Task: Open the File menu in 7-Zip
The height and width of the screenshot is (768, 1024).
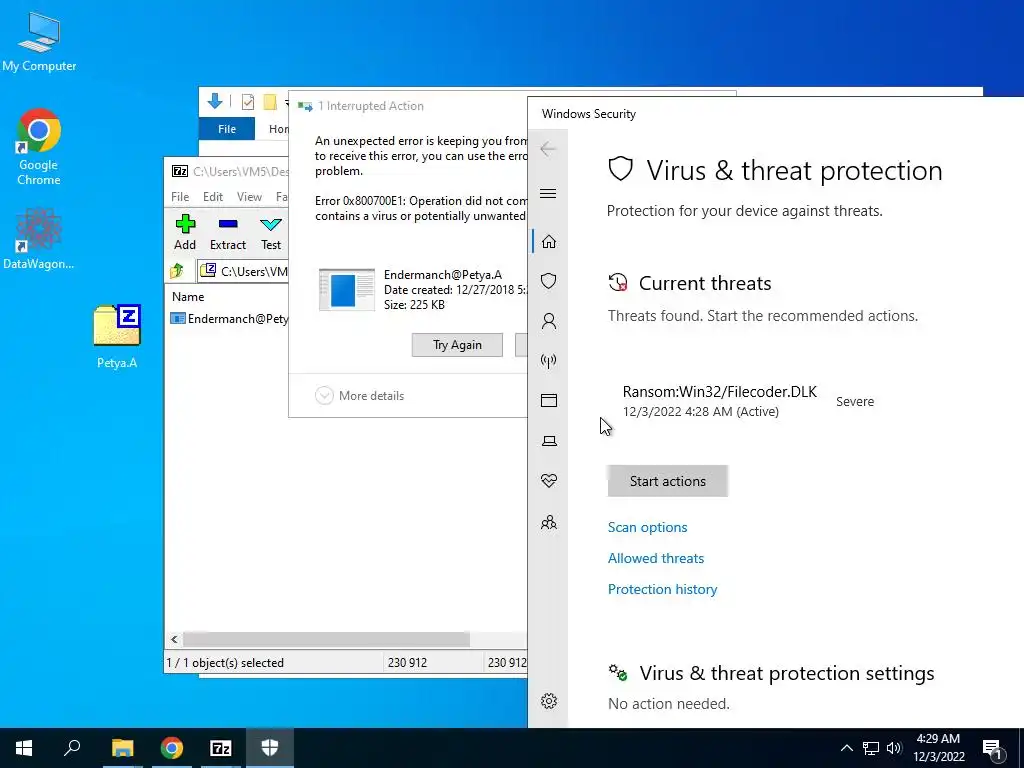Action: tap(180, 197)
